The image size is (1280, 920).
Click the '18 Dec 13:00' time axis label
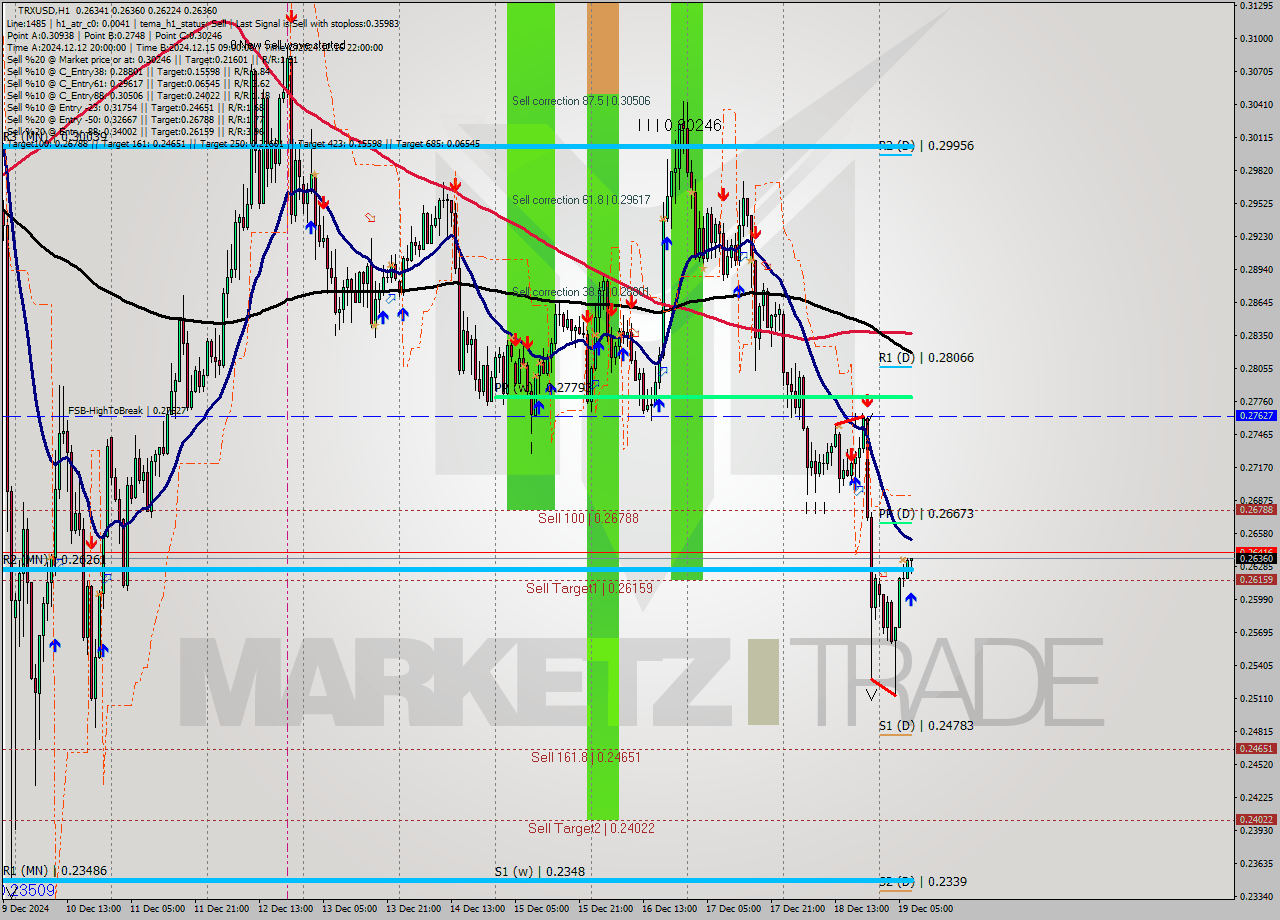click(x=862, y=909)
